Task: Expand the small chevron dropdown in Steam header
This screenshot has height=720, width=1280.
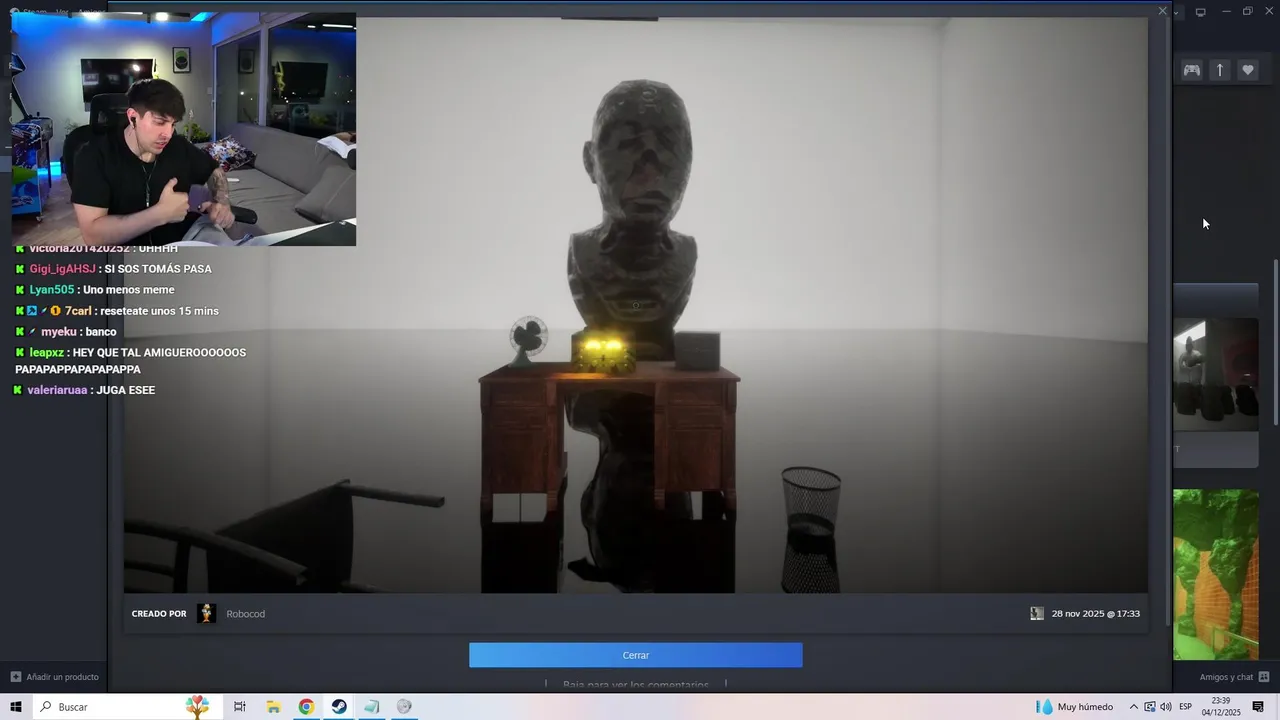Action: 1177,12
